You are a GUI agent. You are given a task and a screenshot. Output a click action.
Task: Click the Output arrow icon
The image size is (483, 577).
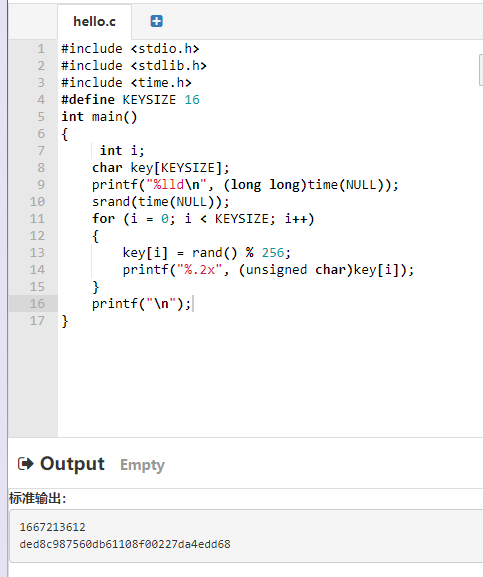point(26,464)
